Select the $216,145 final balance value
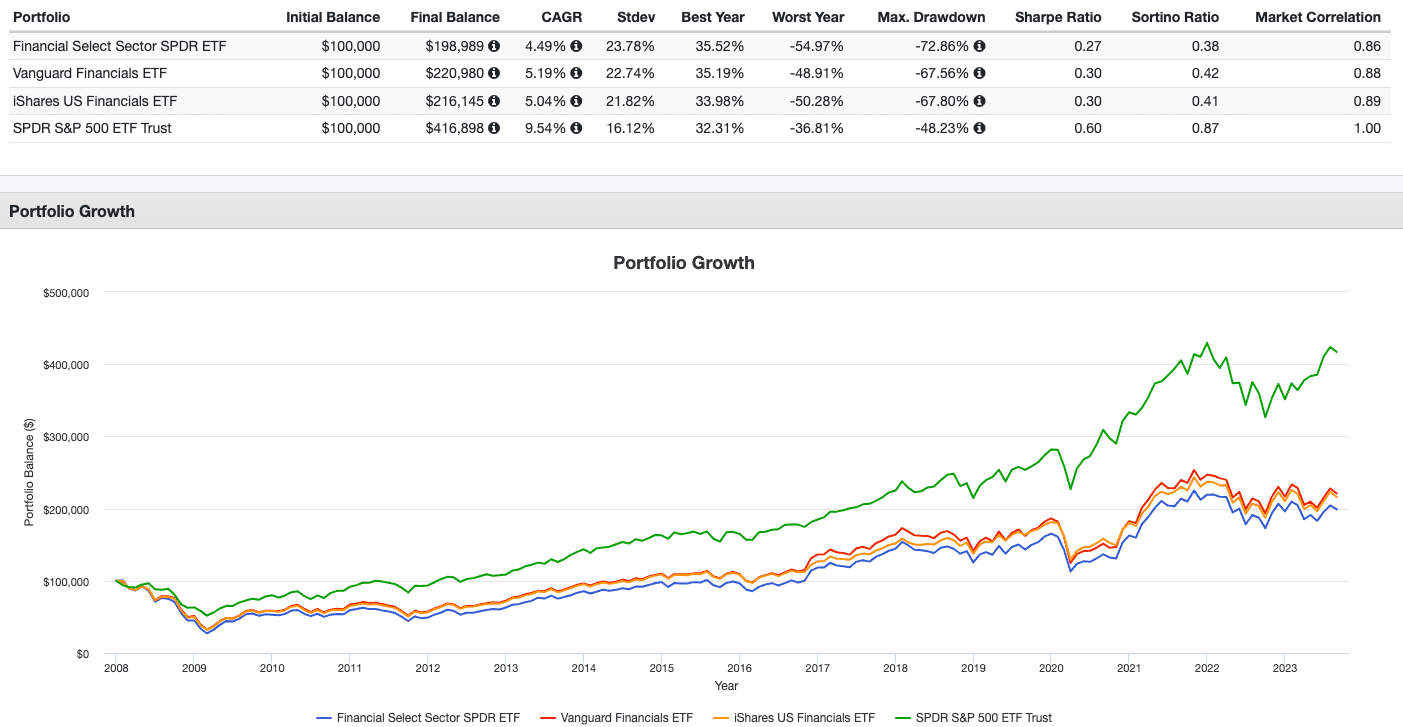This screenshot has height=727, width=1403. coord(455,101)
